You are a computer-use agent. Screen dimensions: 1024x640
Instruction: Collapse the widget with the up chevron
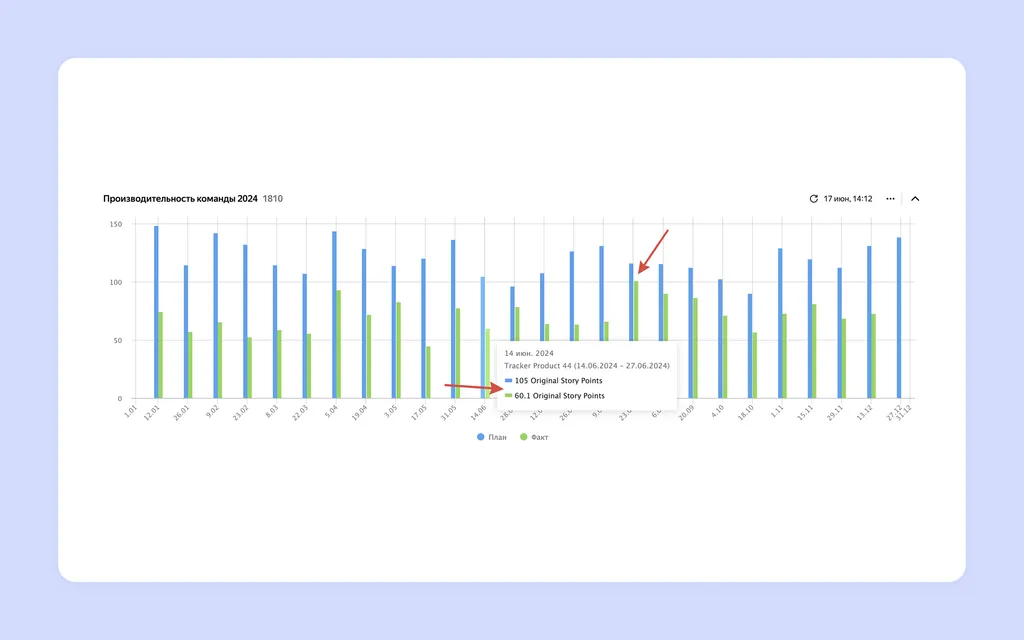pos(915,199)
